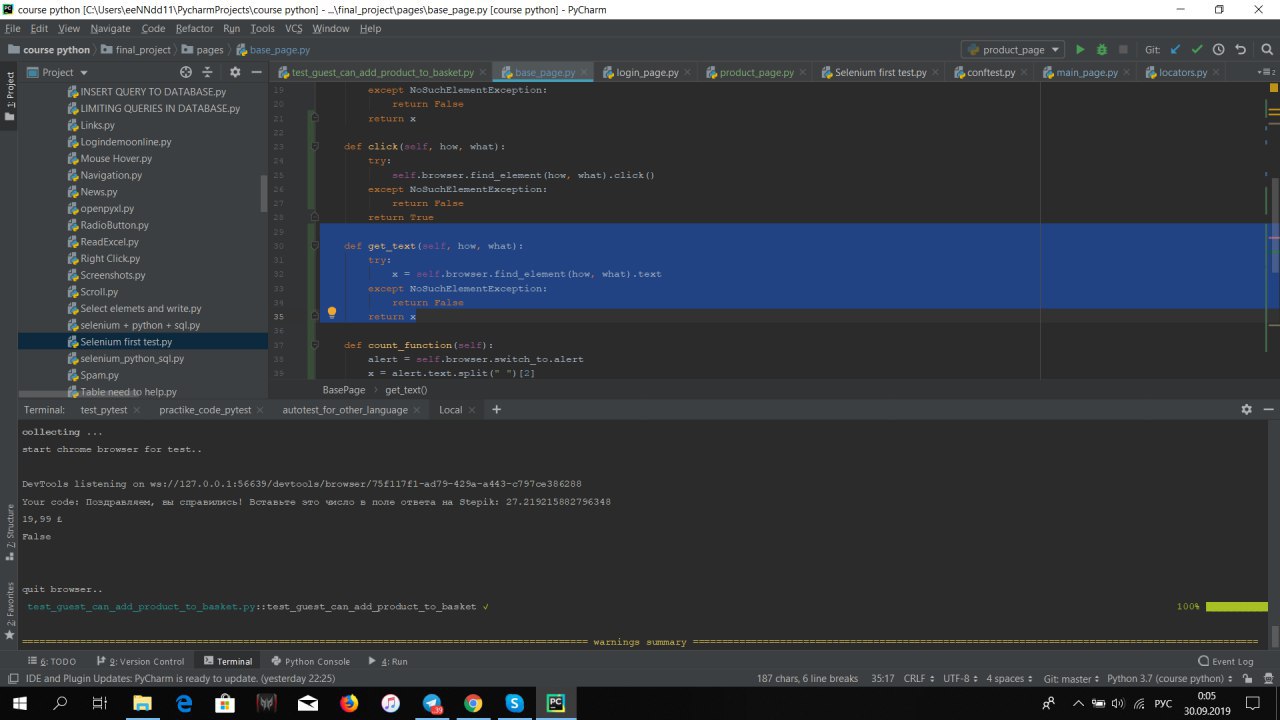Screen dimensions: 1280x720
Task: Open Project panel settings gear
Action: [x=235, y=72]
